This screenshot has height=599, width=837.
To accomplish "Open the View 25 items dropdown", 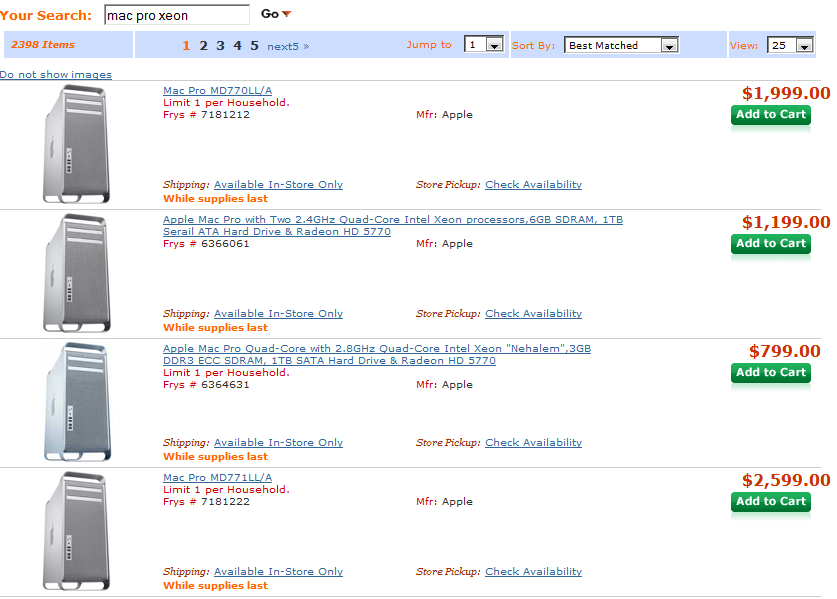I will pos(790,45).
